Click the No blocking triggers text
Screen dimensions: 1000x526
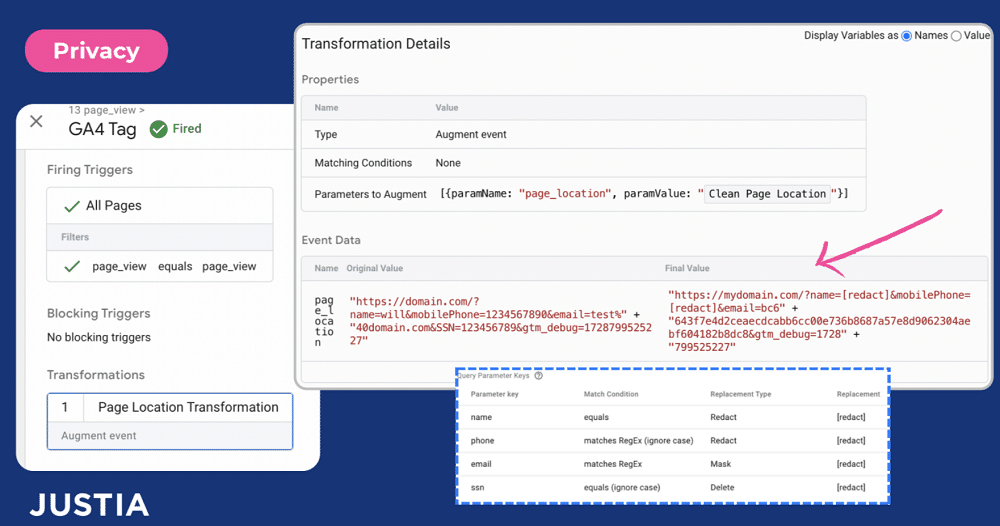[99, 337]
